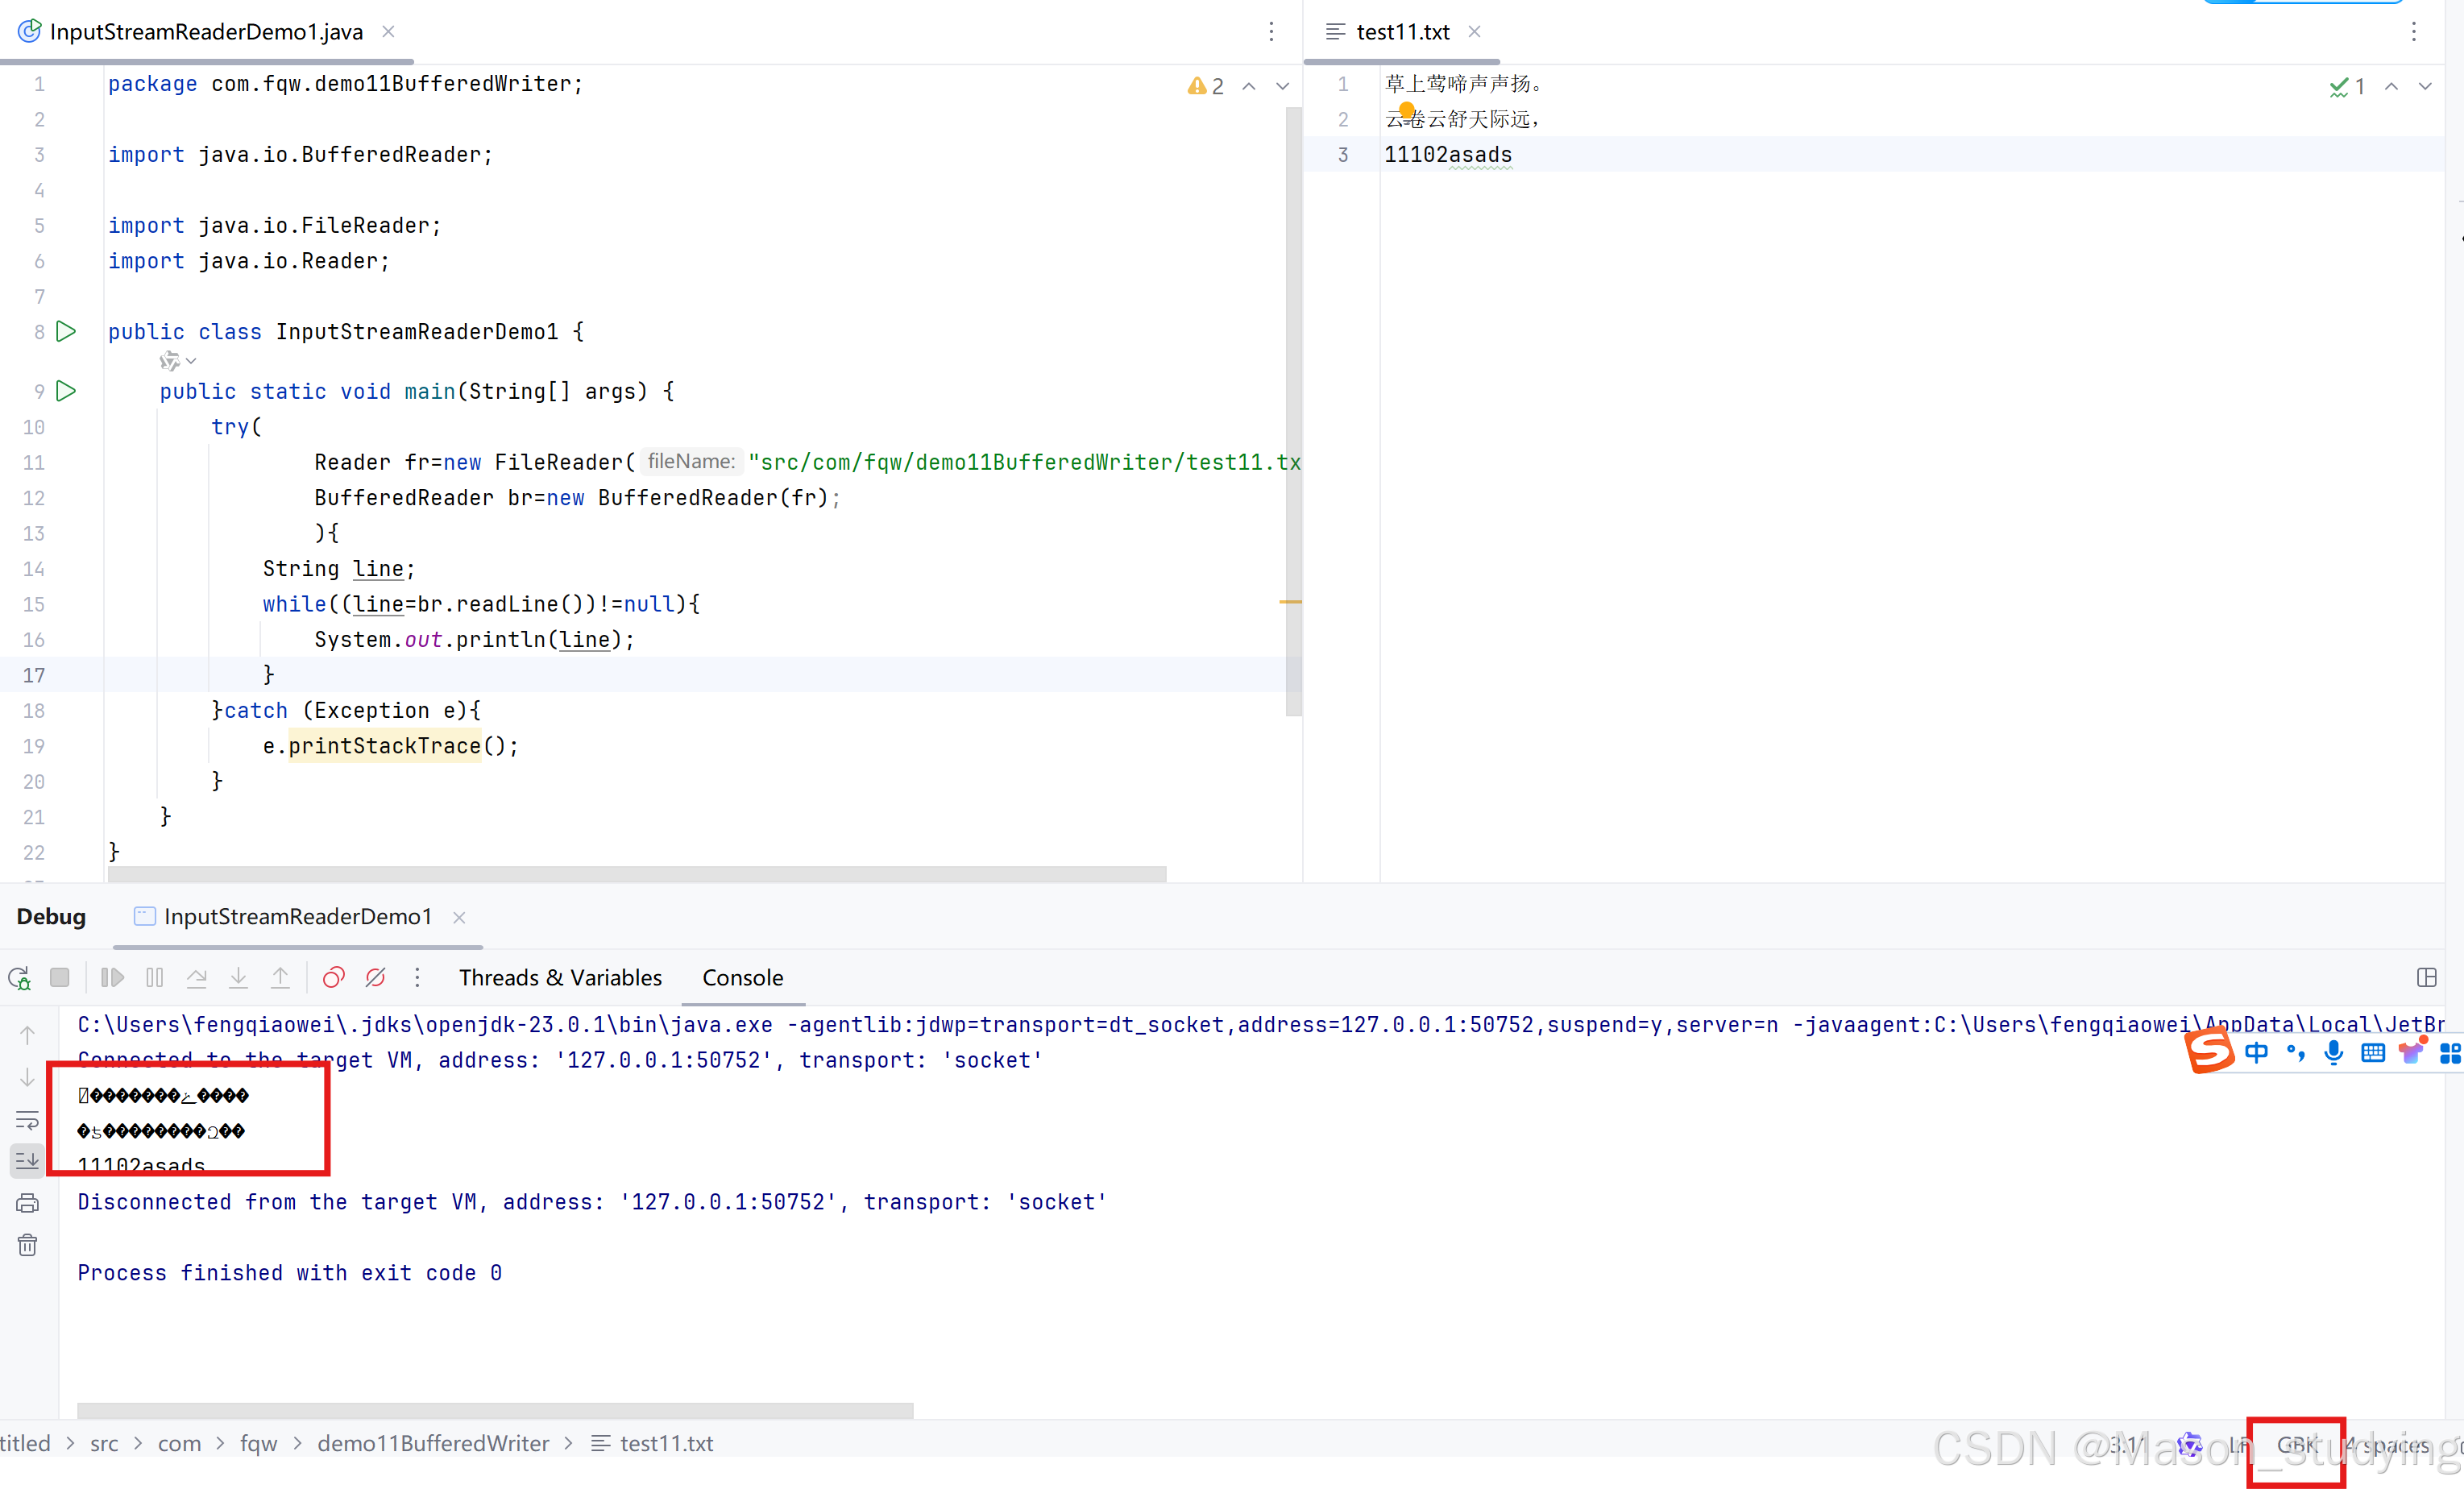Clear console with trash icon
The image size is (2464, 1489).
pos(27,1245)
